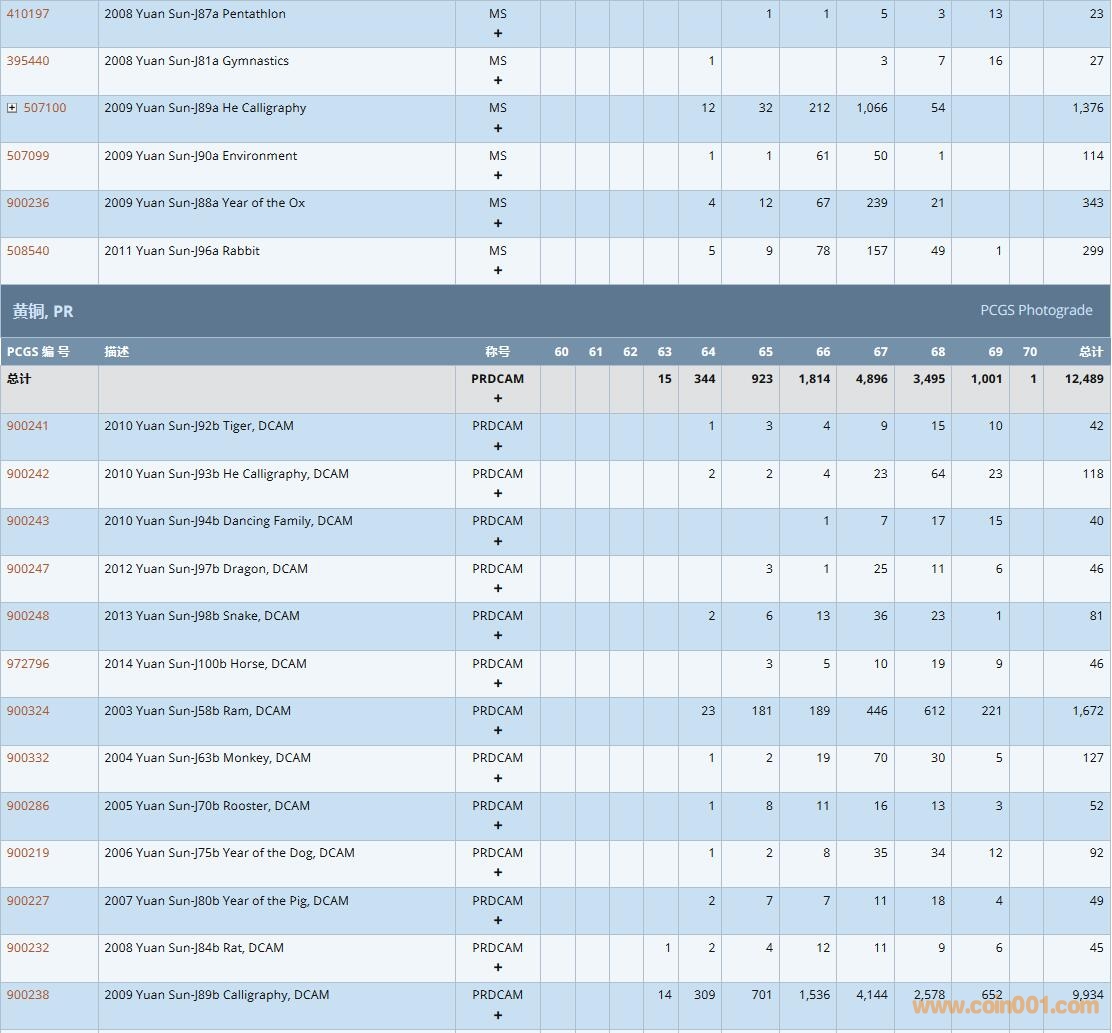Image resolution: width=1112 pixels, height=1033 pixels.
Task: Expand the row for PCGS number 507100
Action: pos(12,108)
